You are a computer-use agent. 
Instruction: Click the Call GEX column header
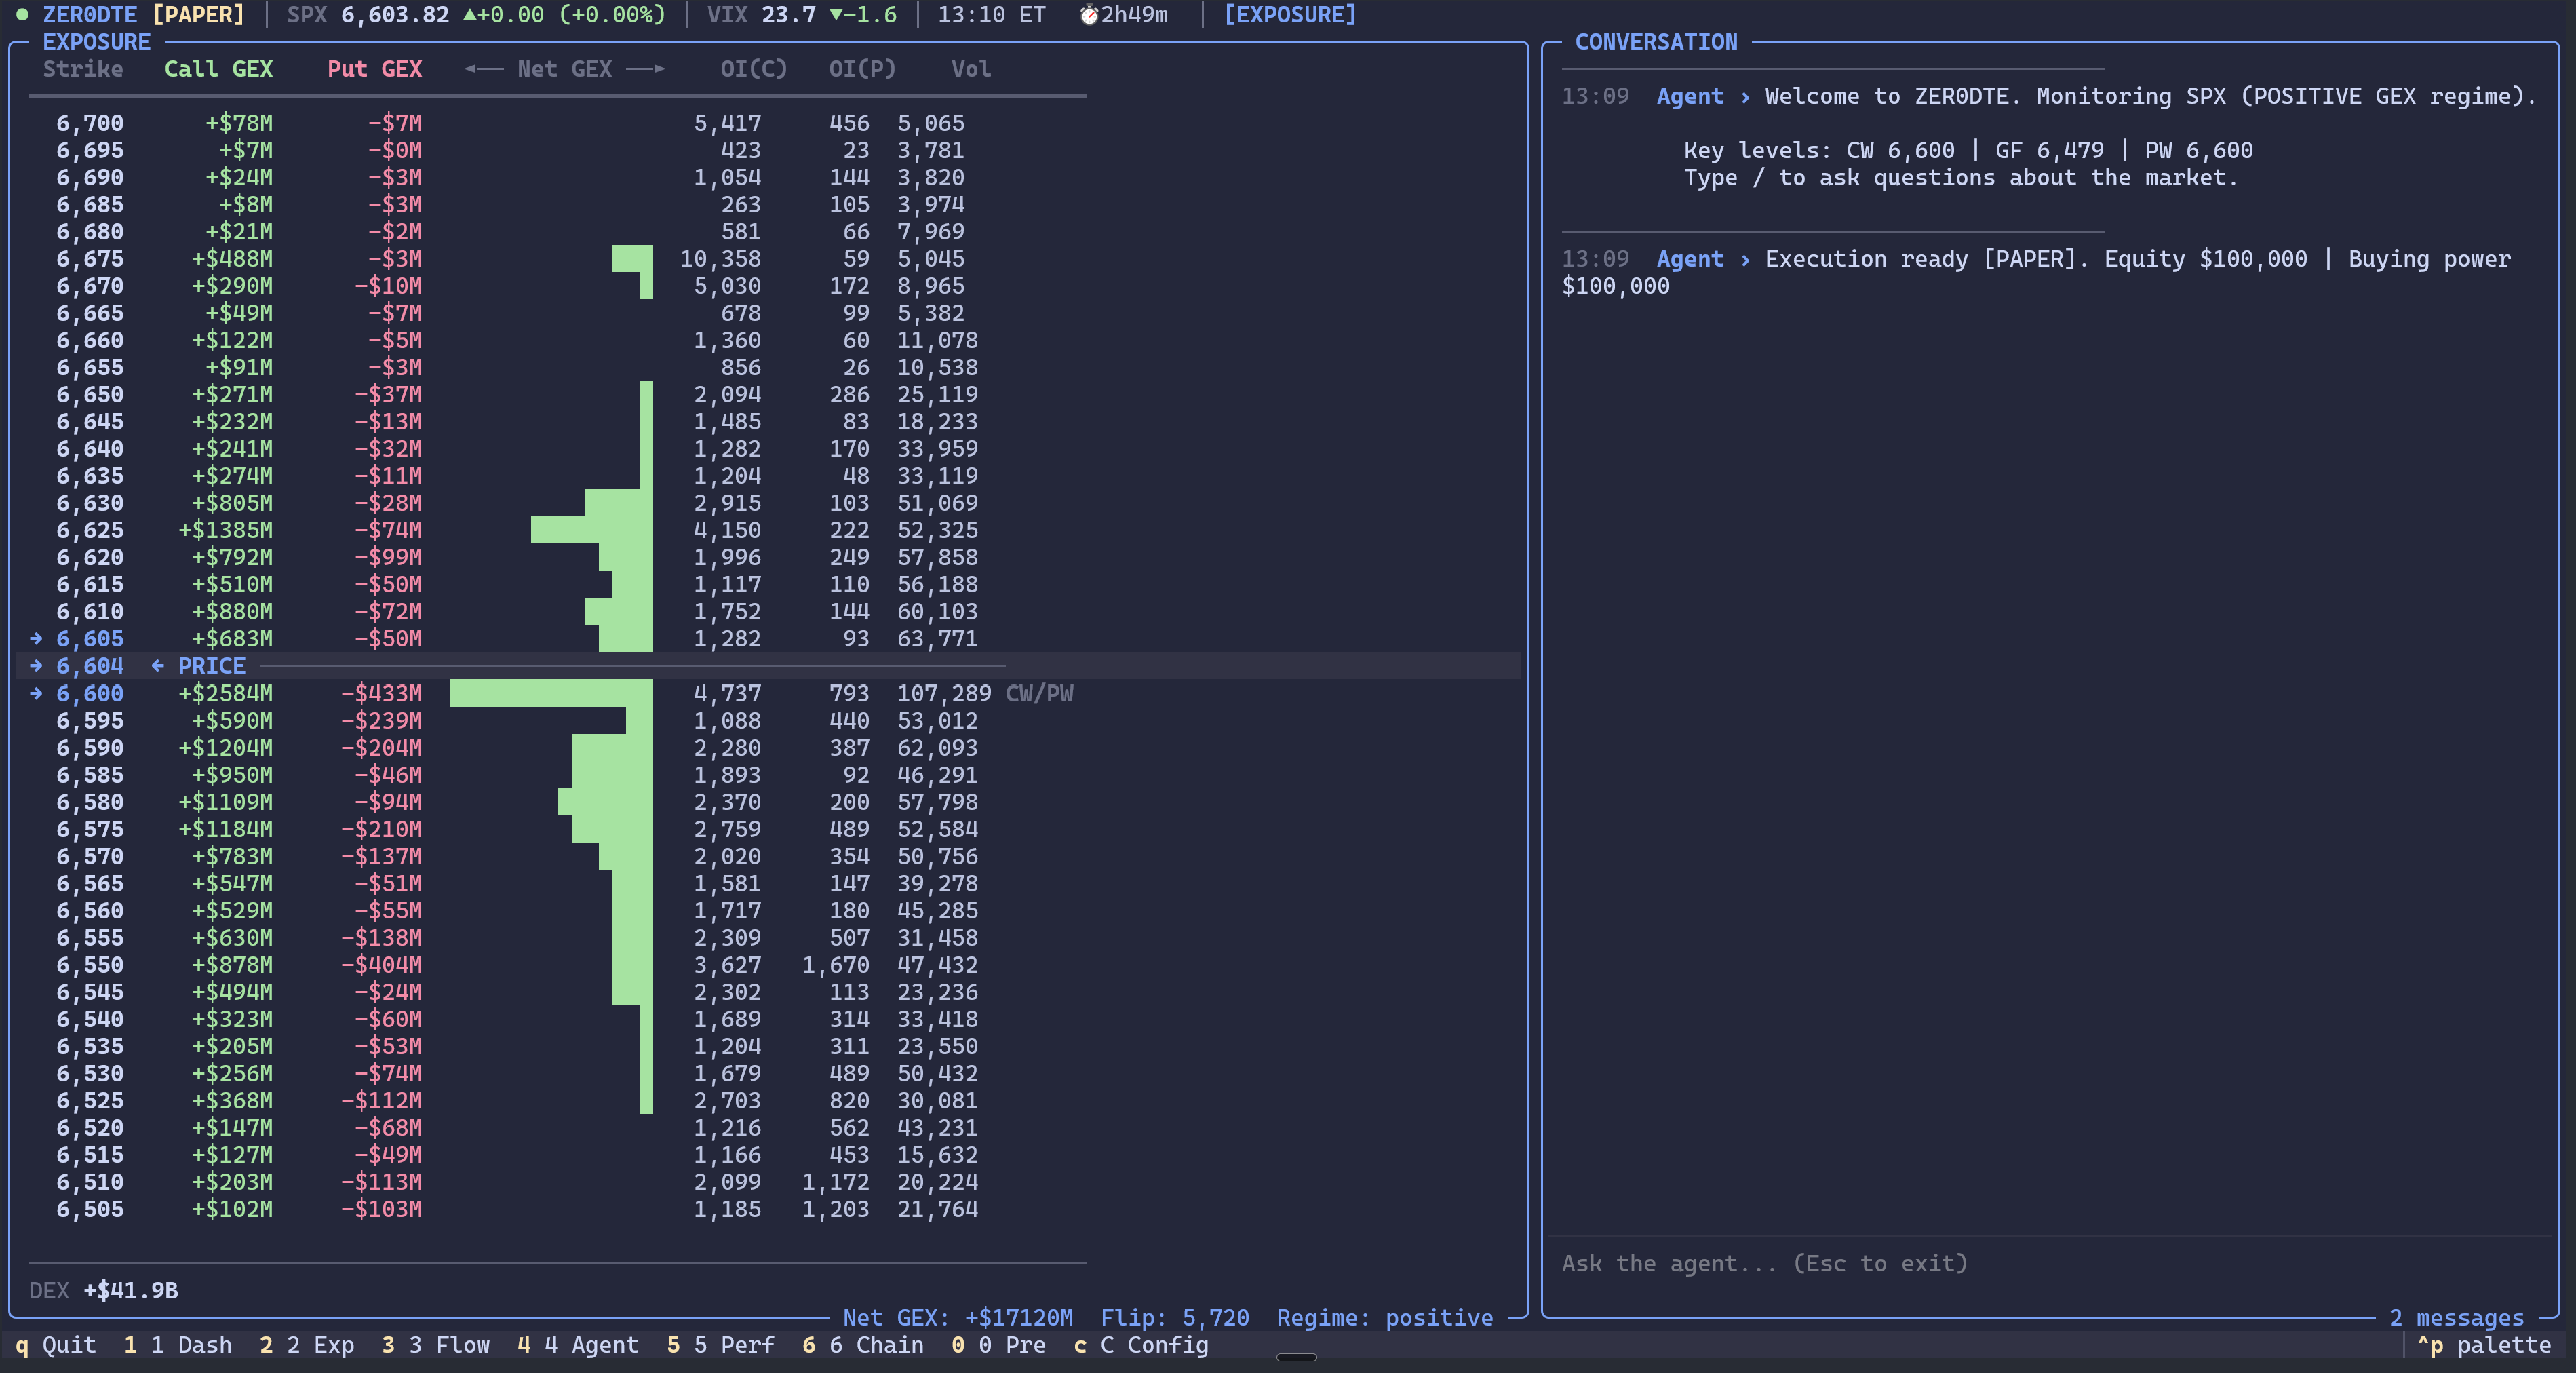click(x=218, y=69)
